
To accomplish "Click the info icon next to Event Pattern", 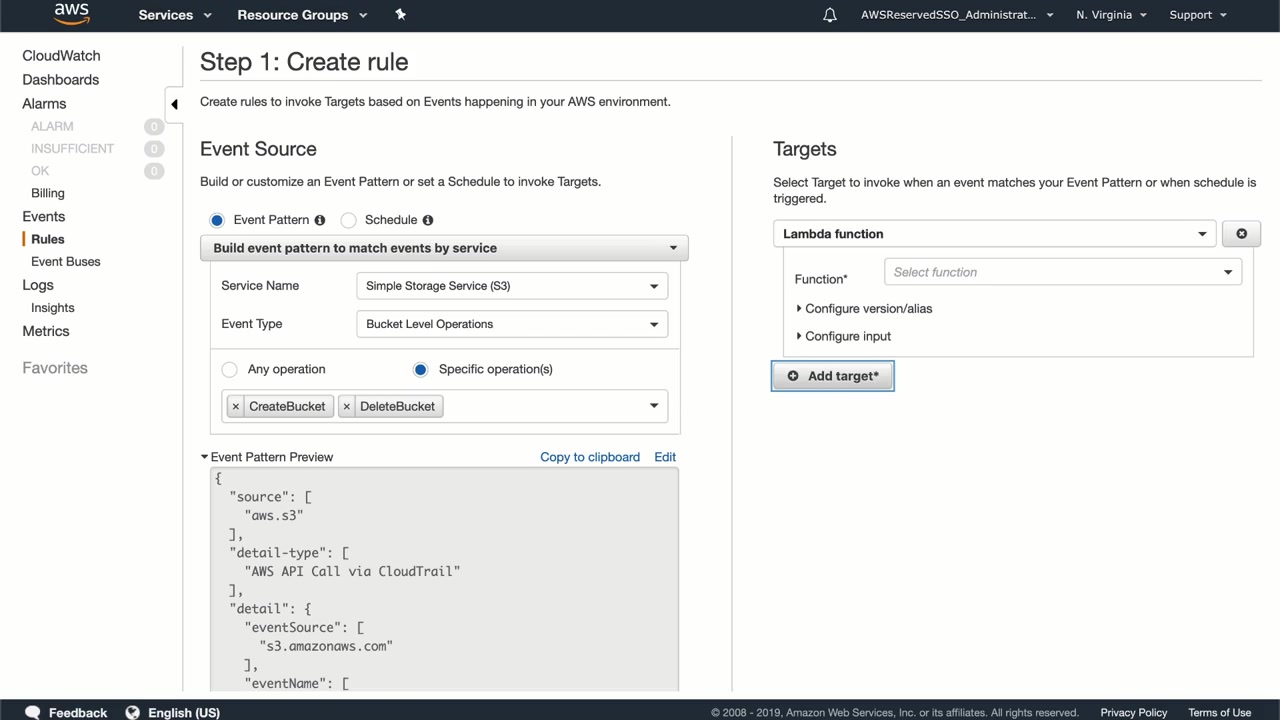I will click(x=320, y=220).
